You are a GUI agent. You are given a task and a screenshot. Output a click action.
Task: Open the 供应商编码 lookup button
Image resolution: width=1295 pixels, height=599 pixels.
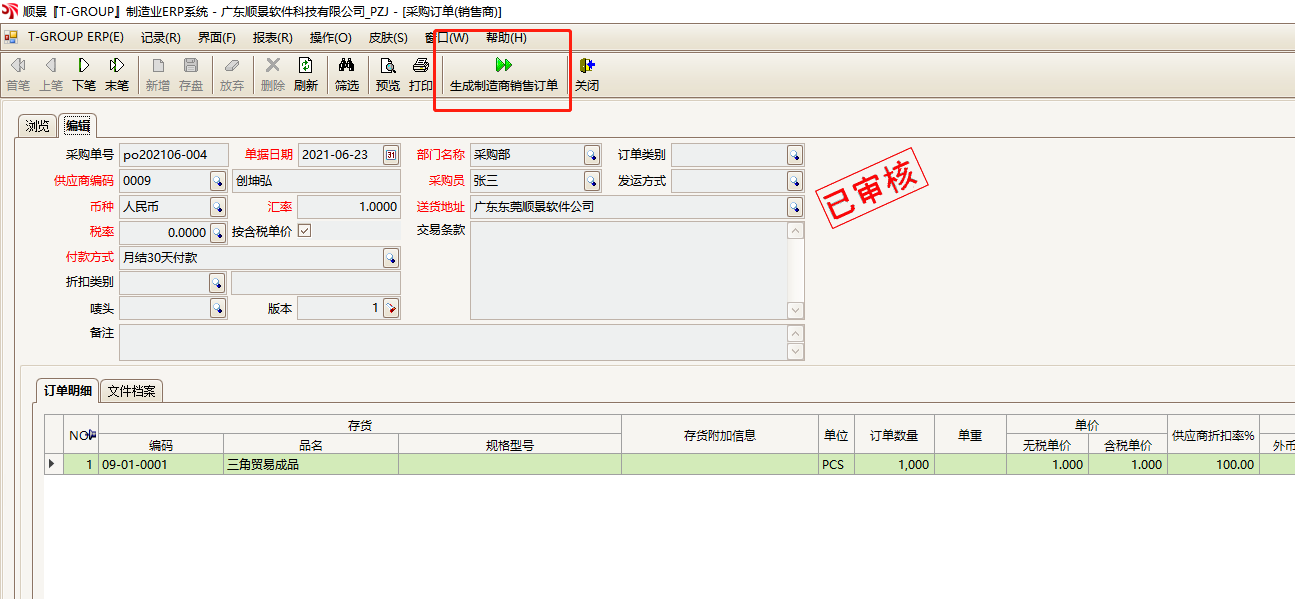coord(217,181)
